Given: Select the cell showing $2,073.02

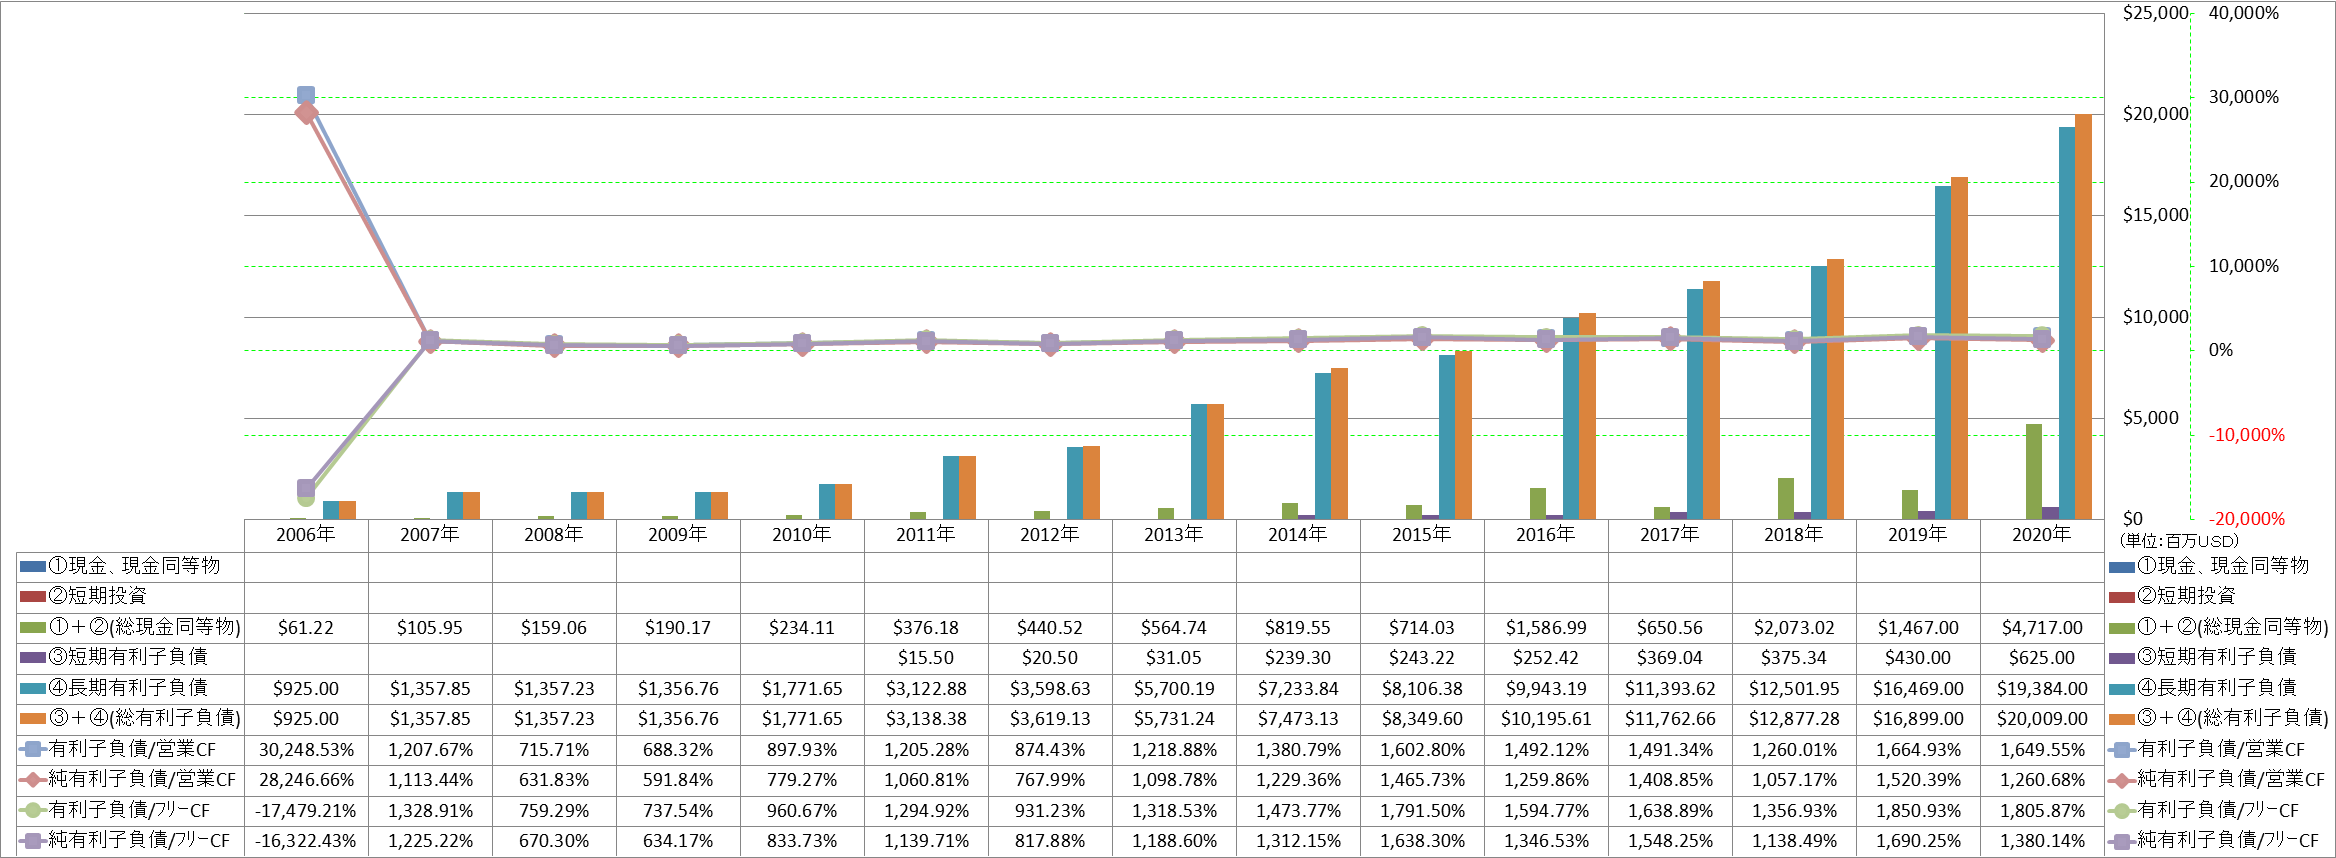Looking at the screenshot, I should pos(1794,628).
